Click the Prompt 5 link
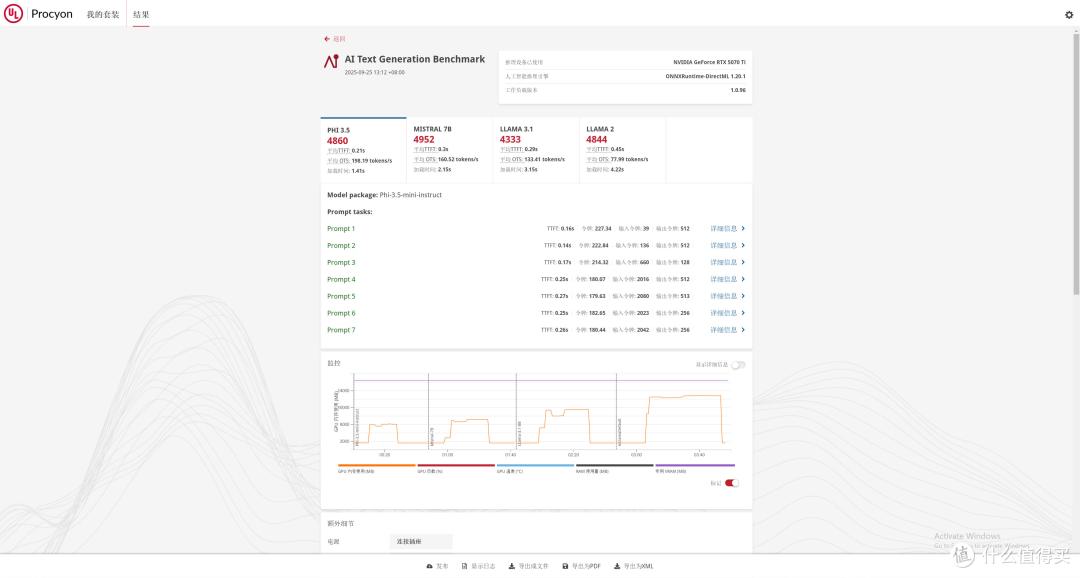The image size is (1080, 578). 341,296
